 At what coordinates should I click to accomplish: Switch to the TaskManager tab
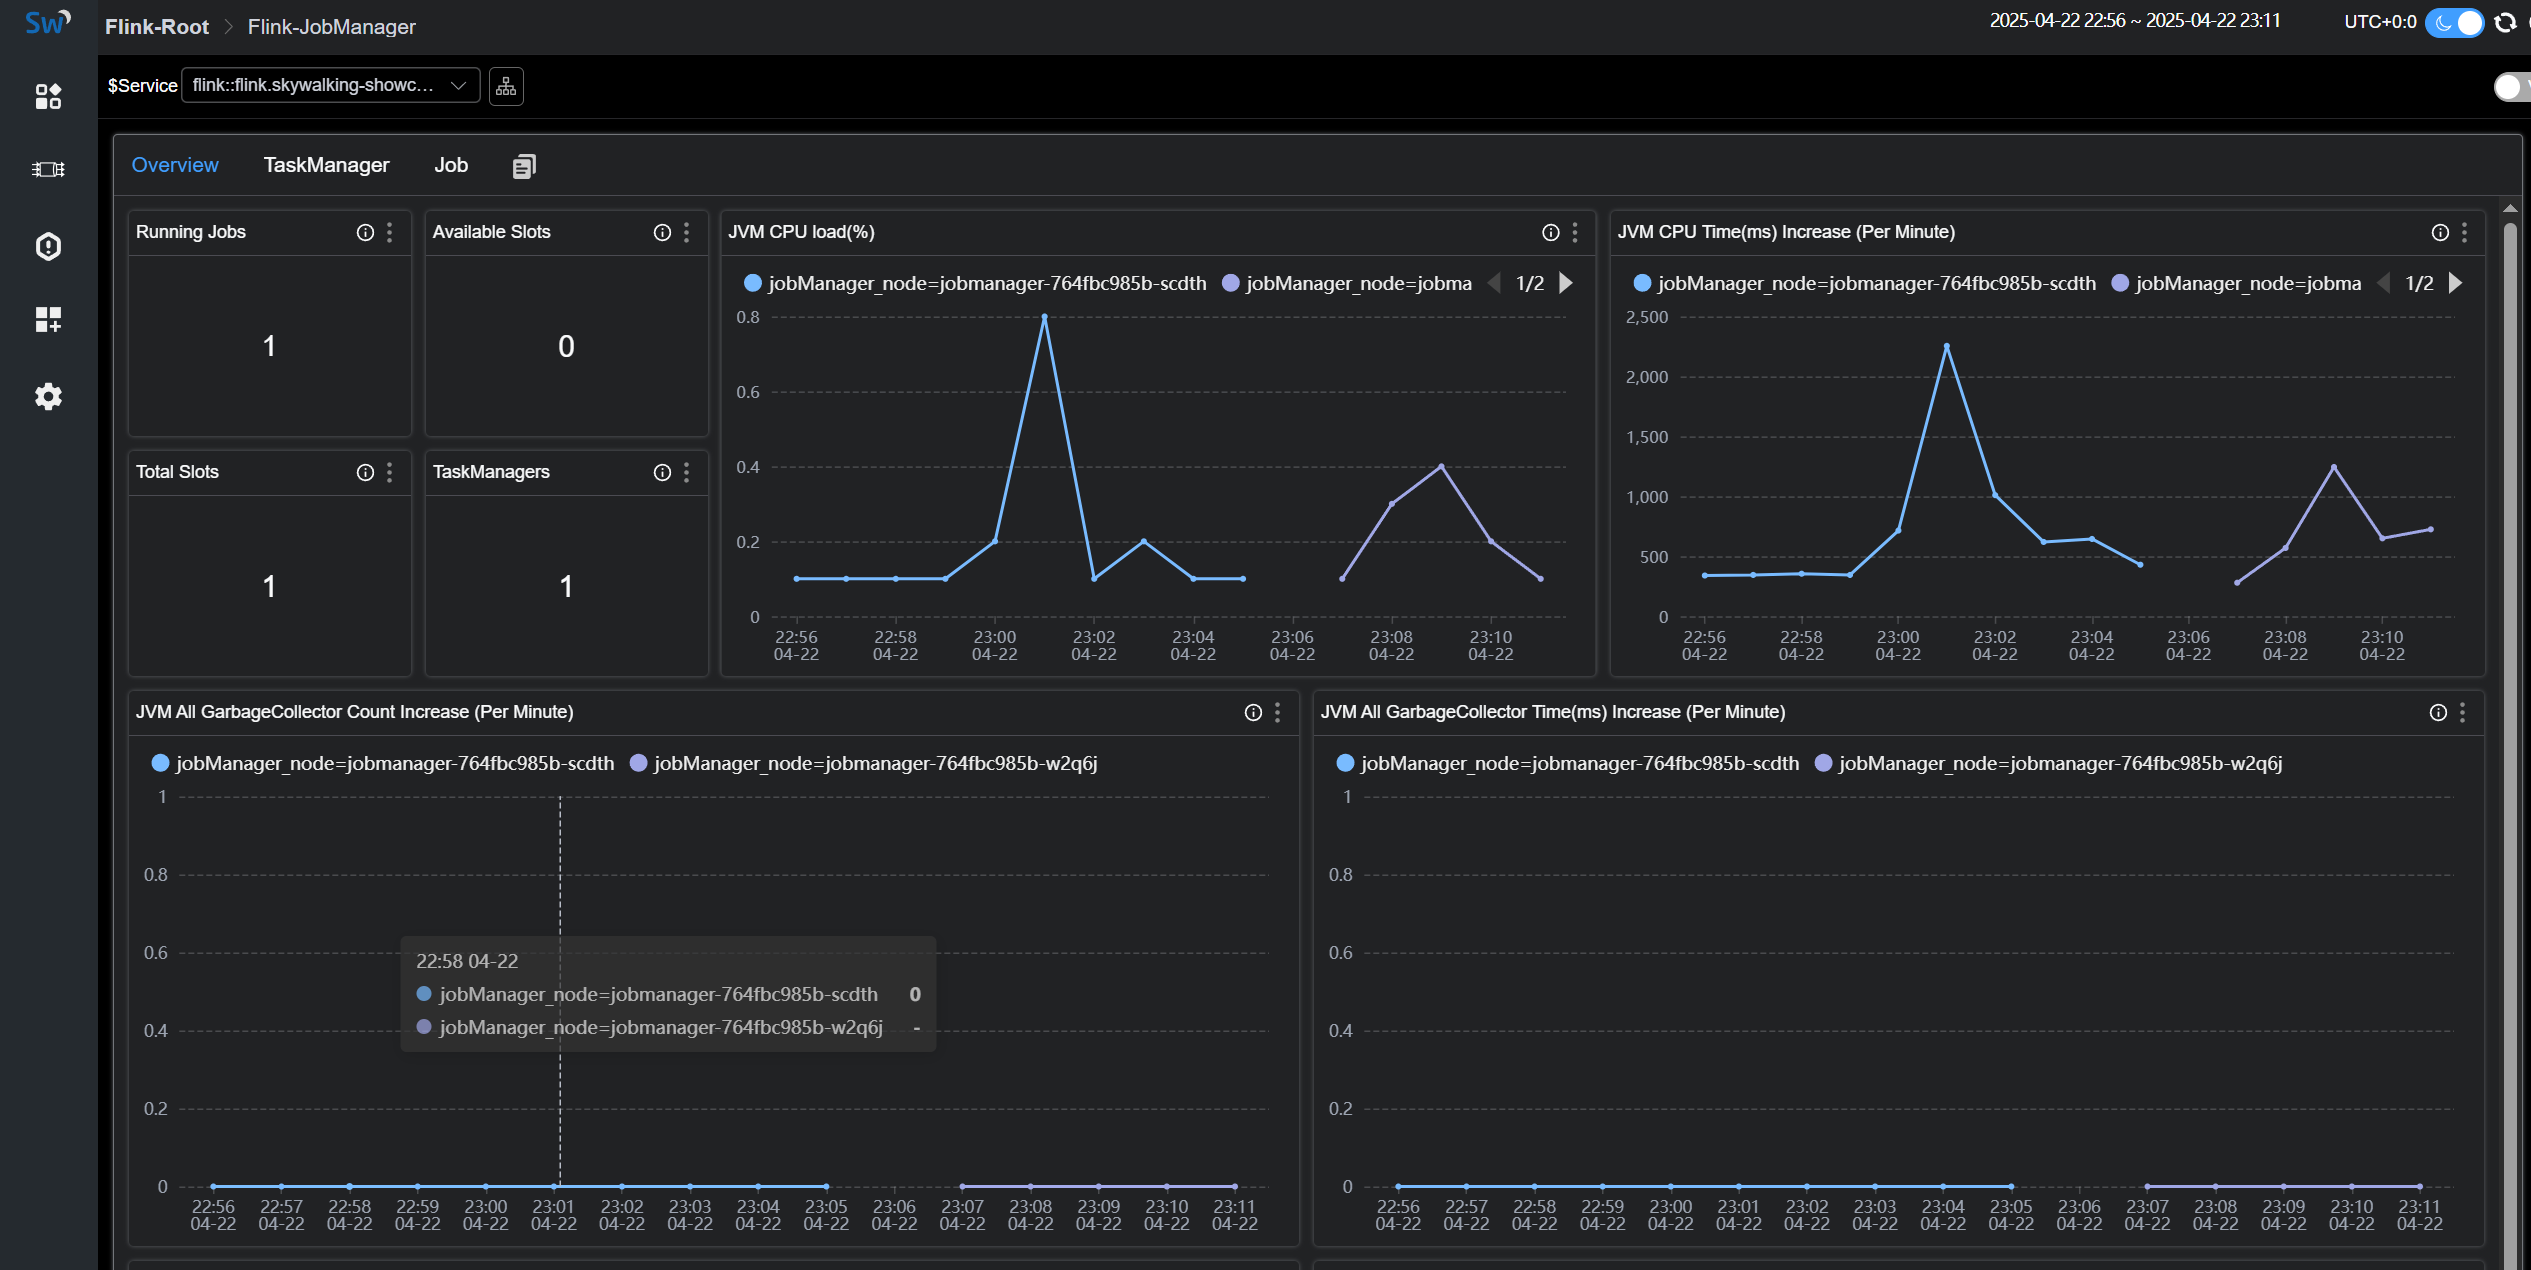coord(326,165)
